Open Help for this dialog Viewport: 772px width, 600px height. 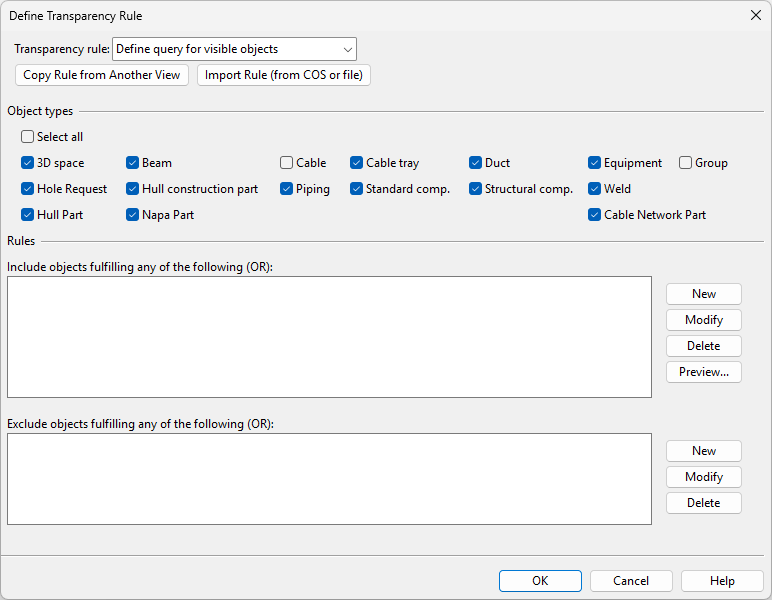(722, 581)
